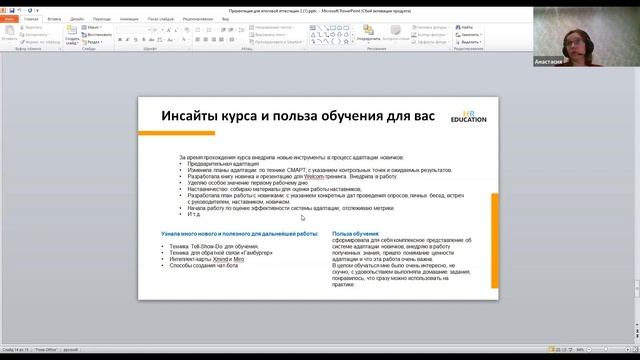The image size is (640, 360).
Task: Click the Repeat icon in Quick Access toolbar
Action: pos(30,11)
